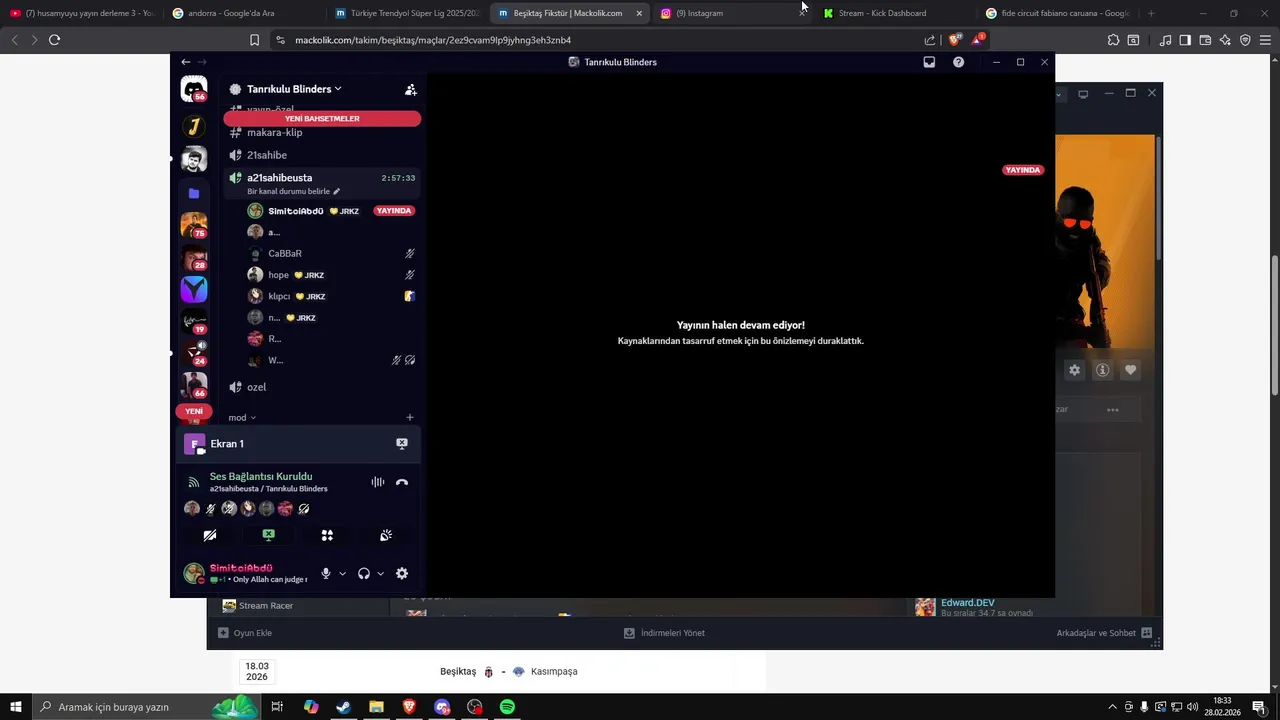Reload the browser page
The width and height of the screenshot is (1280, 720).
(x=54, y=40)
